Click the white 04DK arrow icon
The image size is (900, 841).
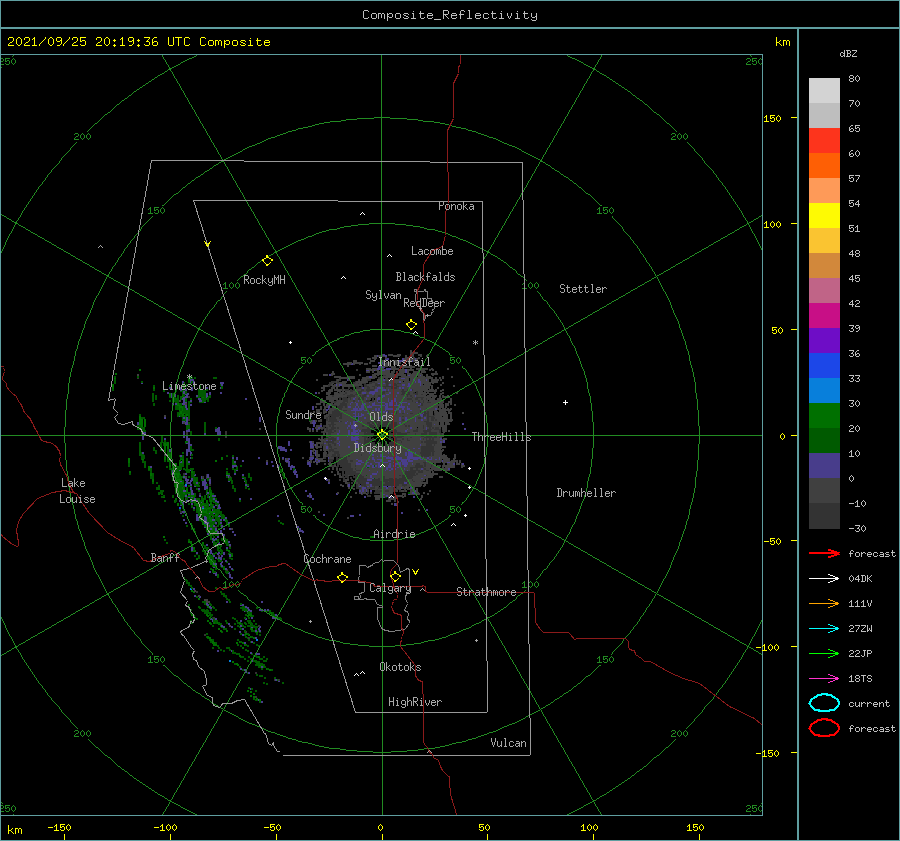tap(824, 578)
